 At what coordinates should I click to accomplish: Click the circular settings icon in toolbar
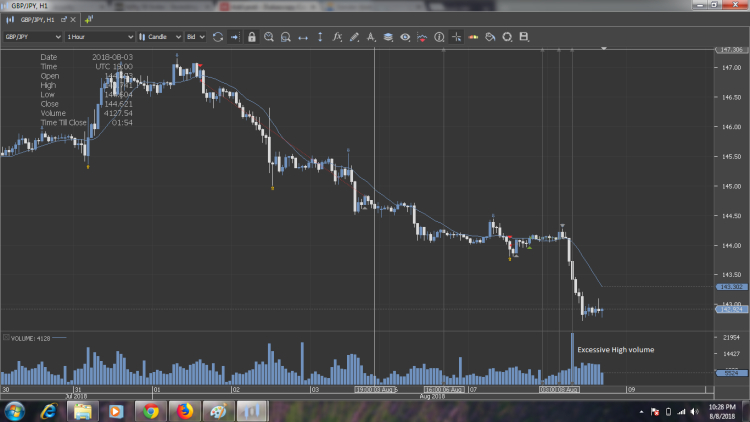tap(507, 37)
